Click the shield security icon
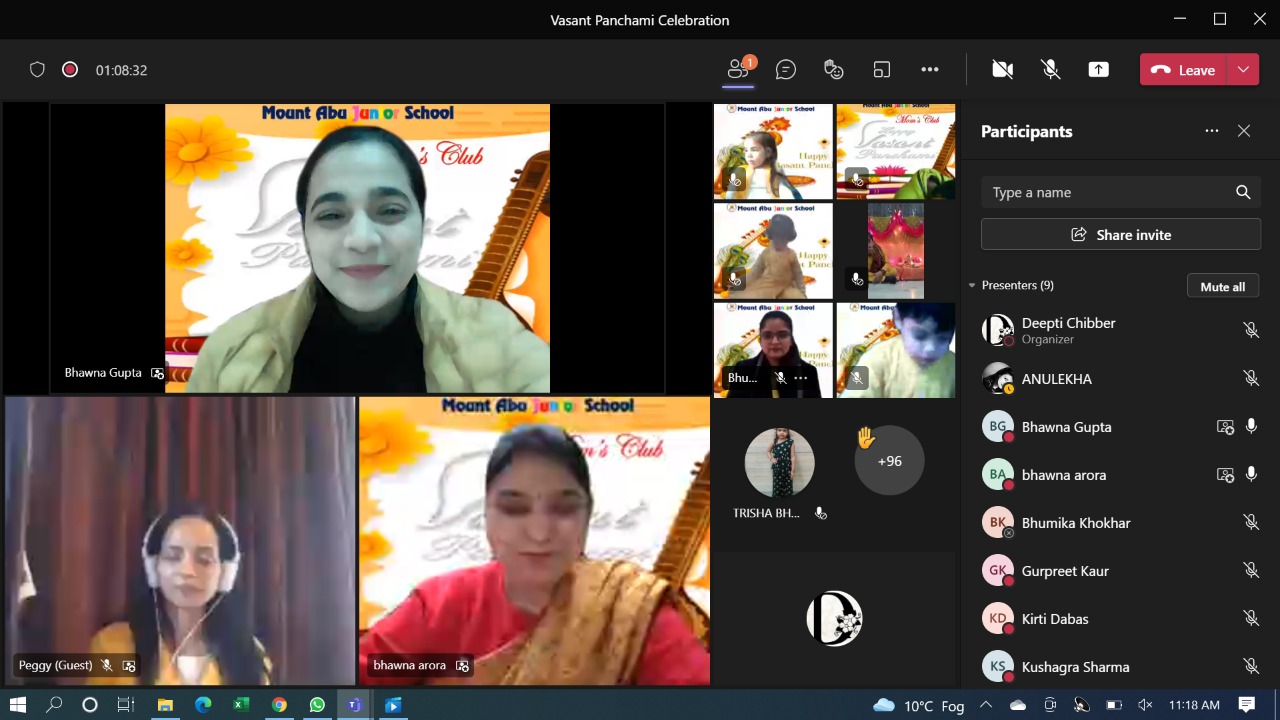Image resolution: width=1280 pixels, height=720 pixels. [x=37, y=69]
